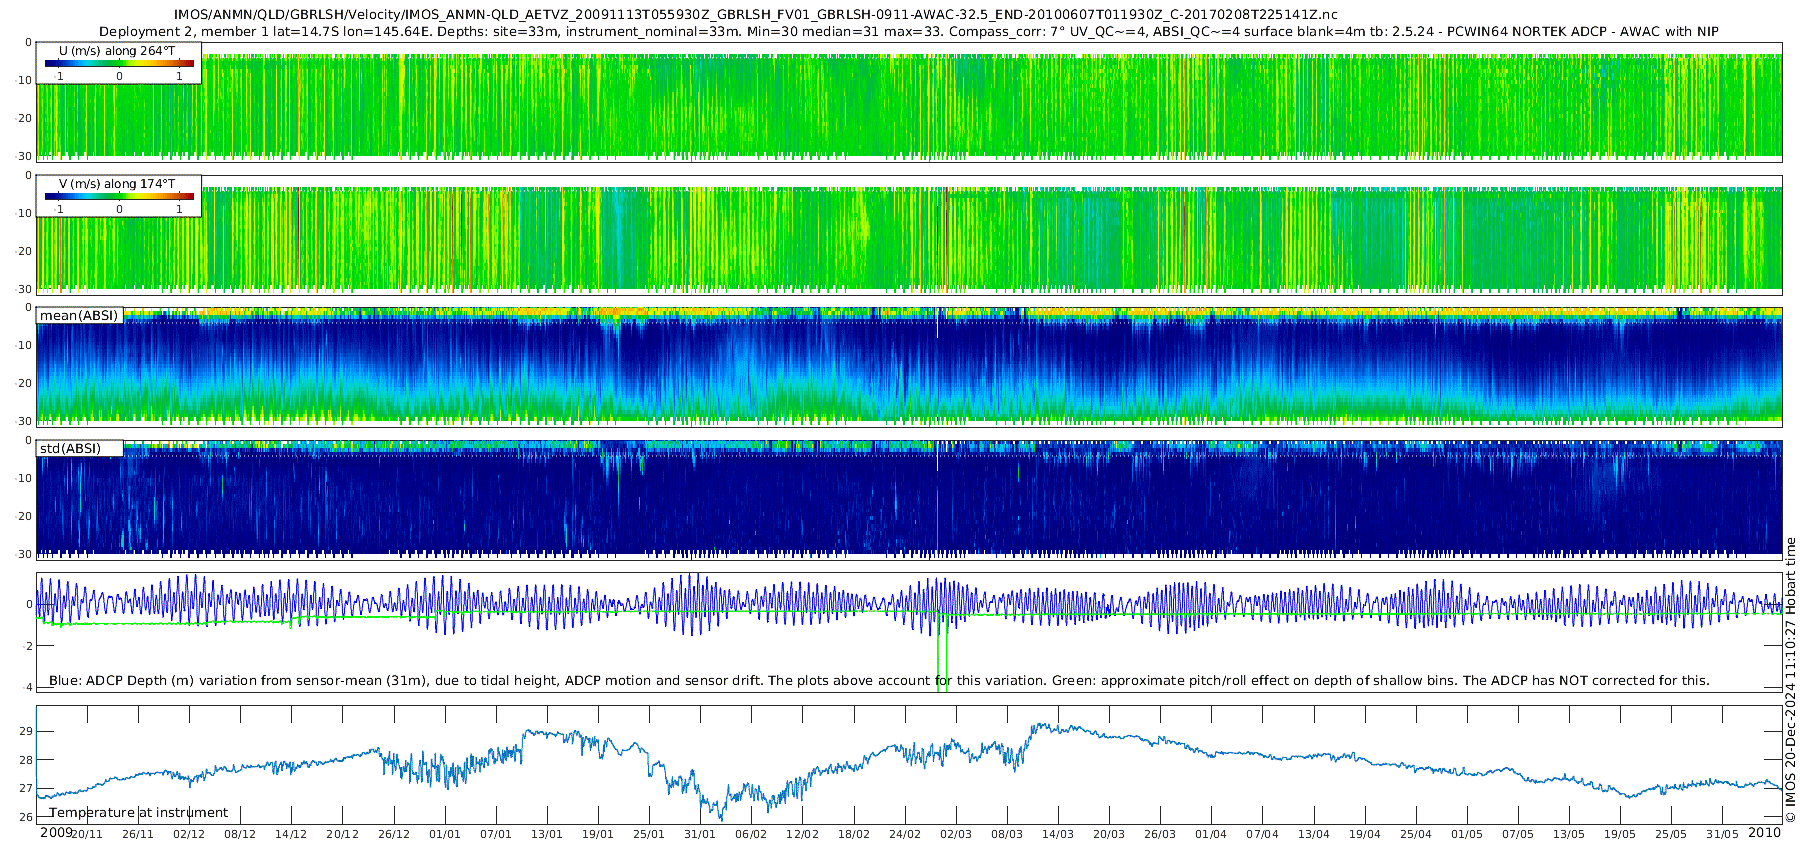Click the 2010 year label

[1764, 833]
